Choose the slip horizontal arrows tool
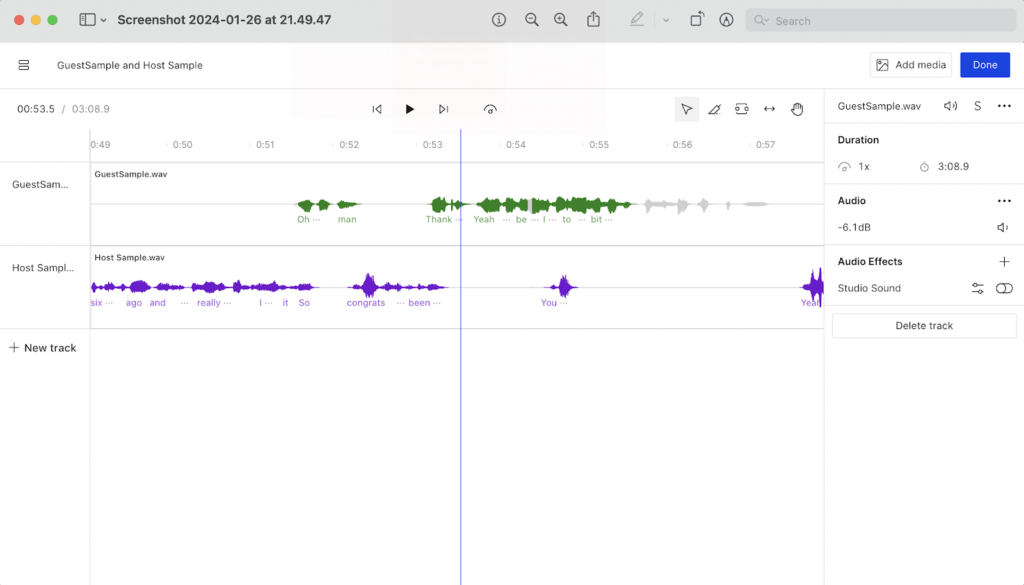This screenshot has height=585, width=1024. (x=769, y=109)
